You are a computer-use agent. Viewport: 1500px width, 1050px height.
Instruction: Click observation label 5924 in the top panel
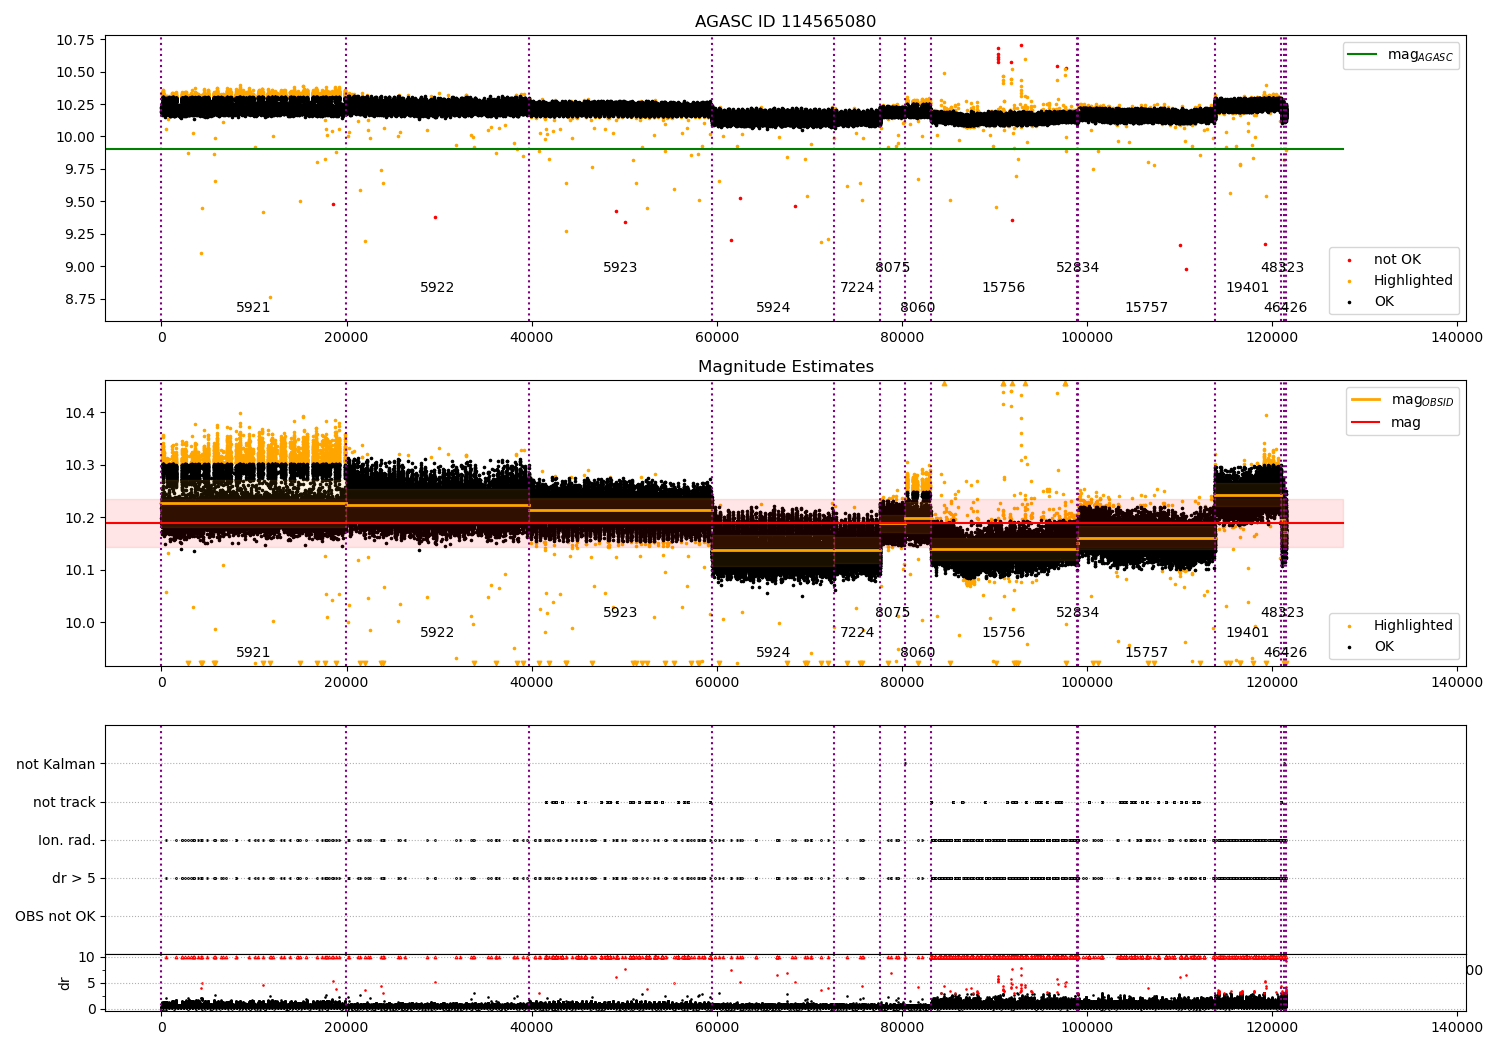(x=773, y=308)
